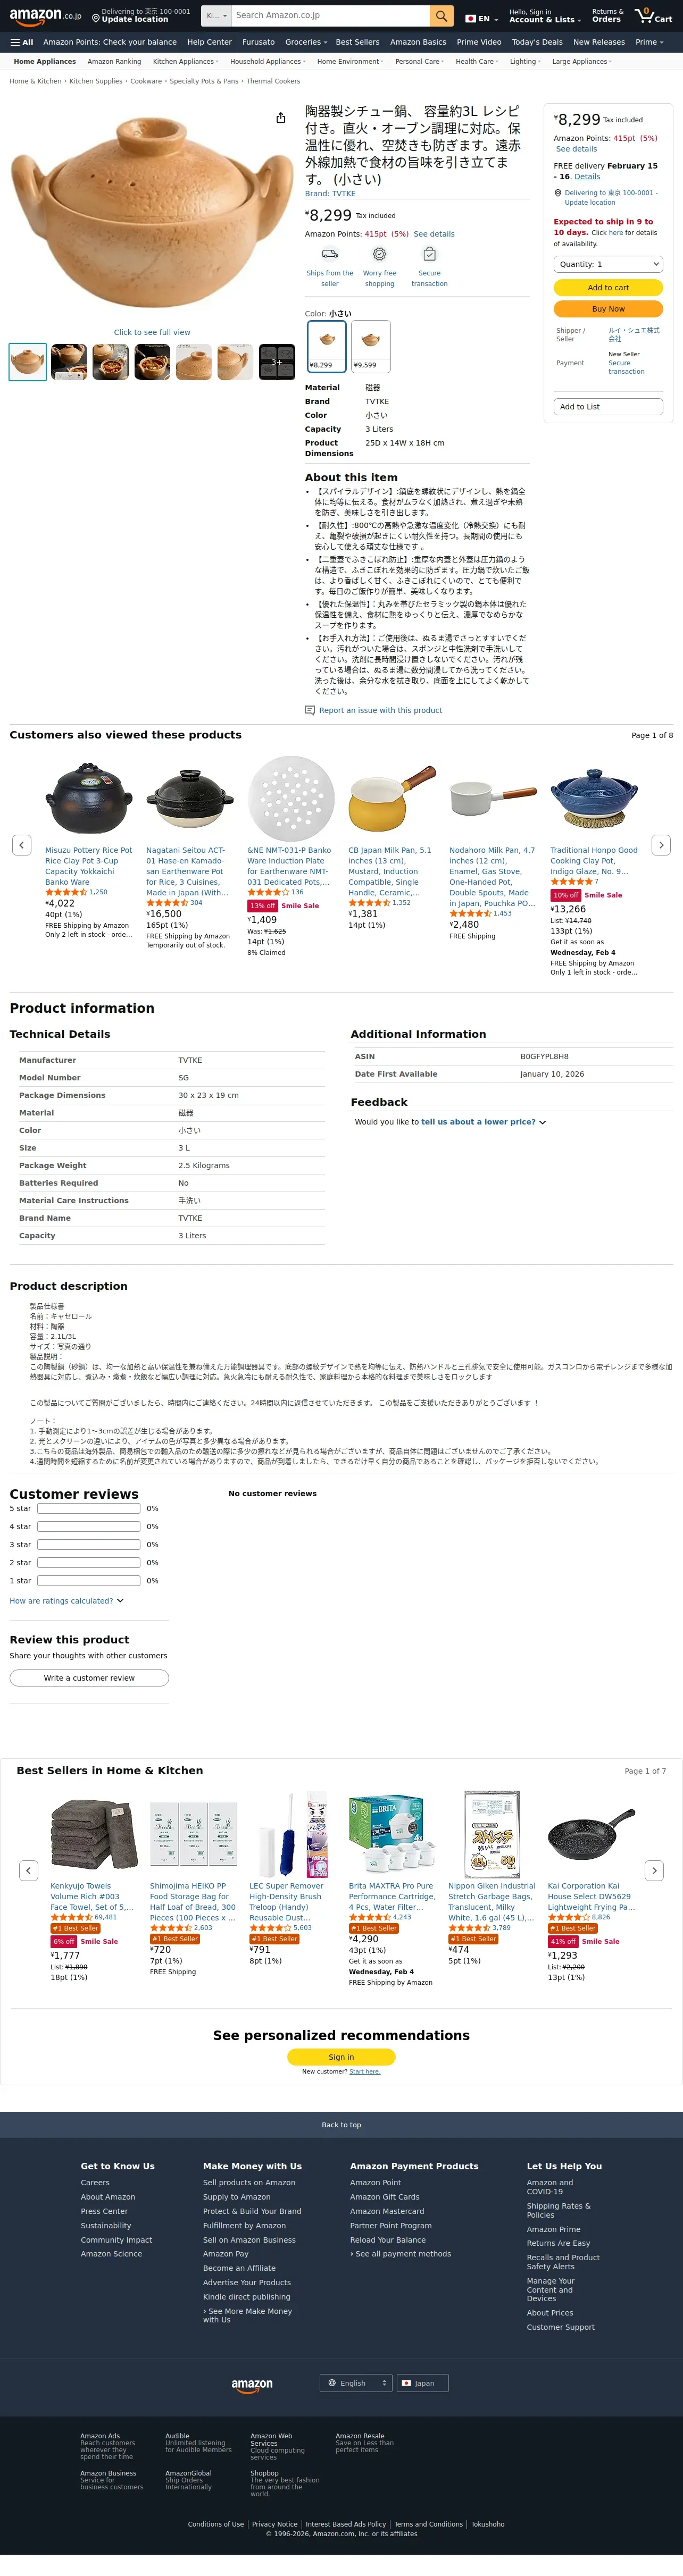
Task: Click delivery Details link
Action: point(587,177)
